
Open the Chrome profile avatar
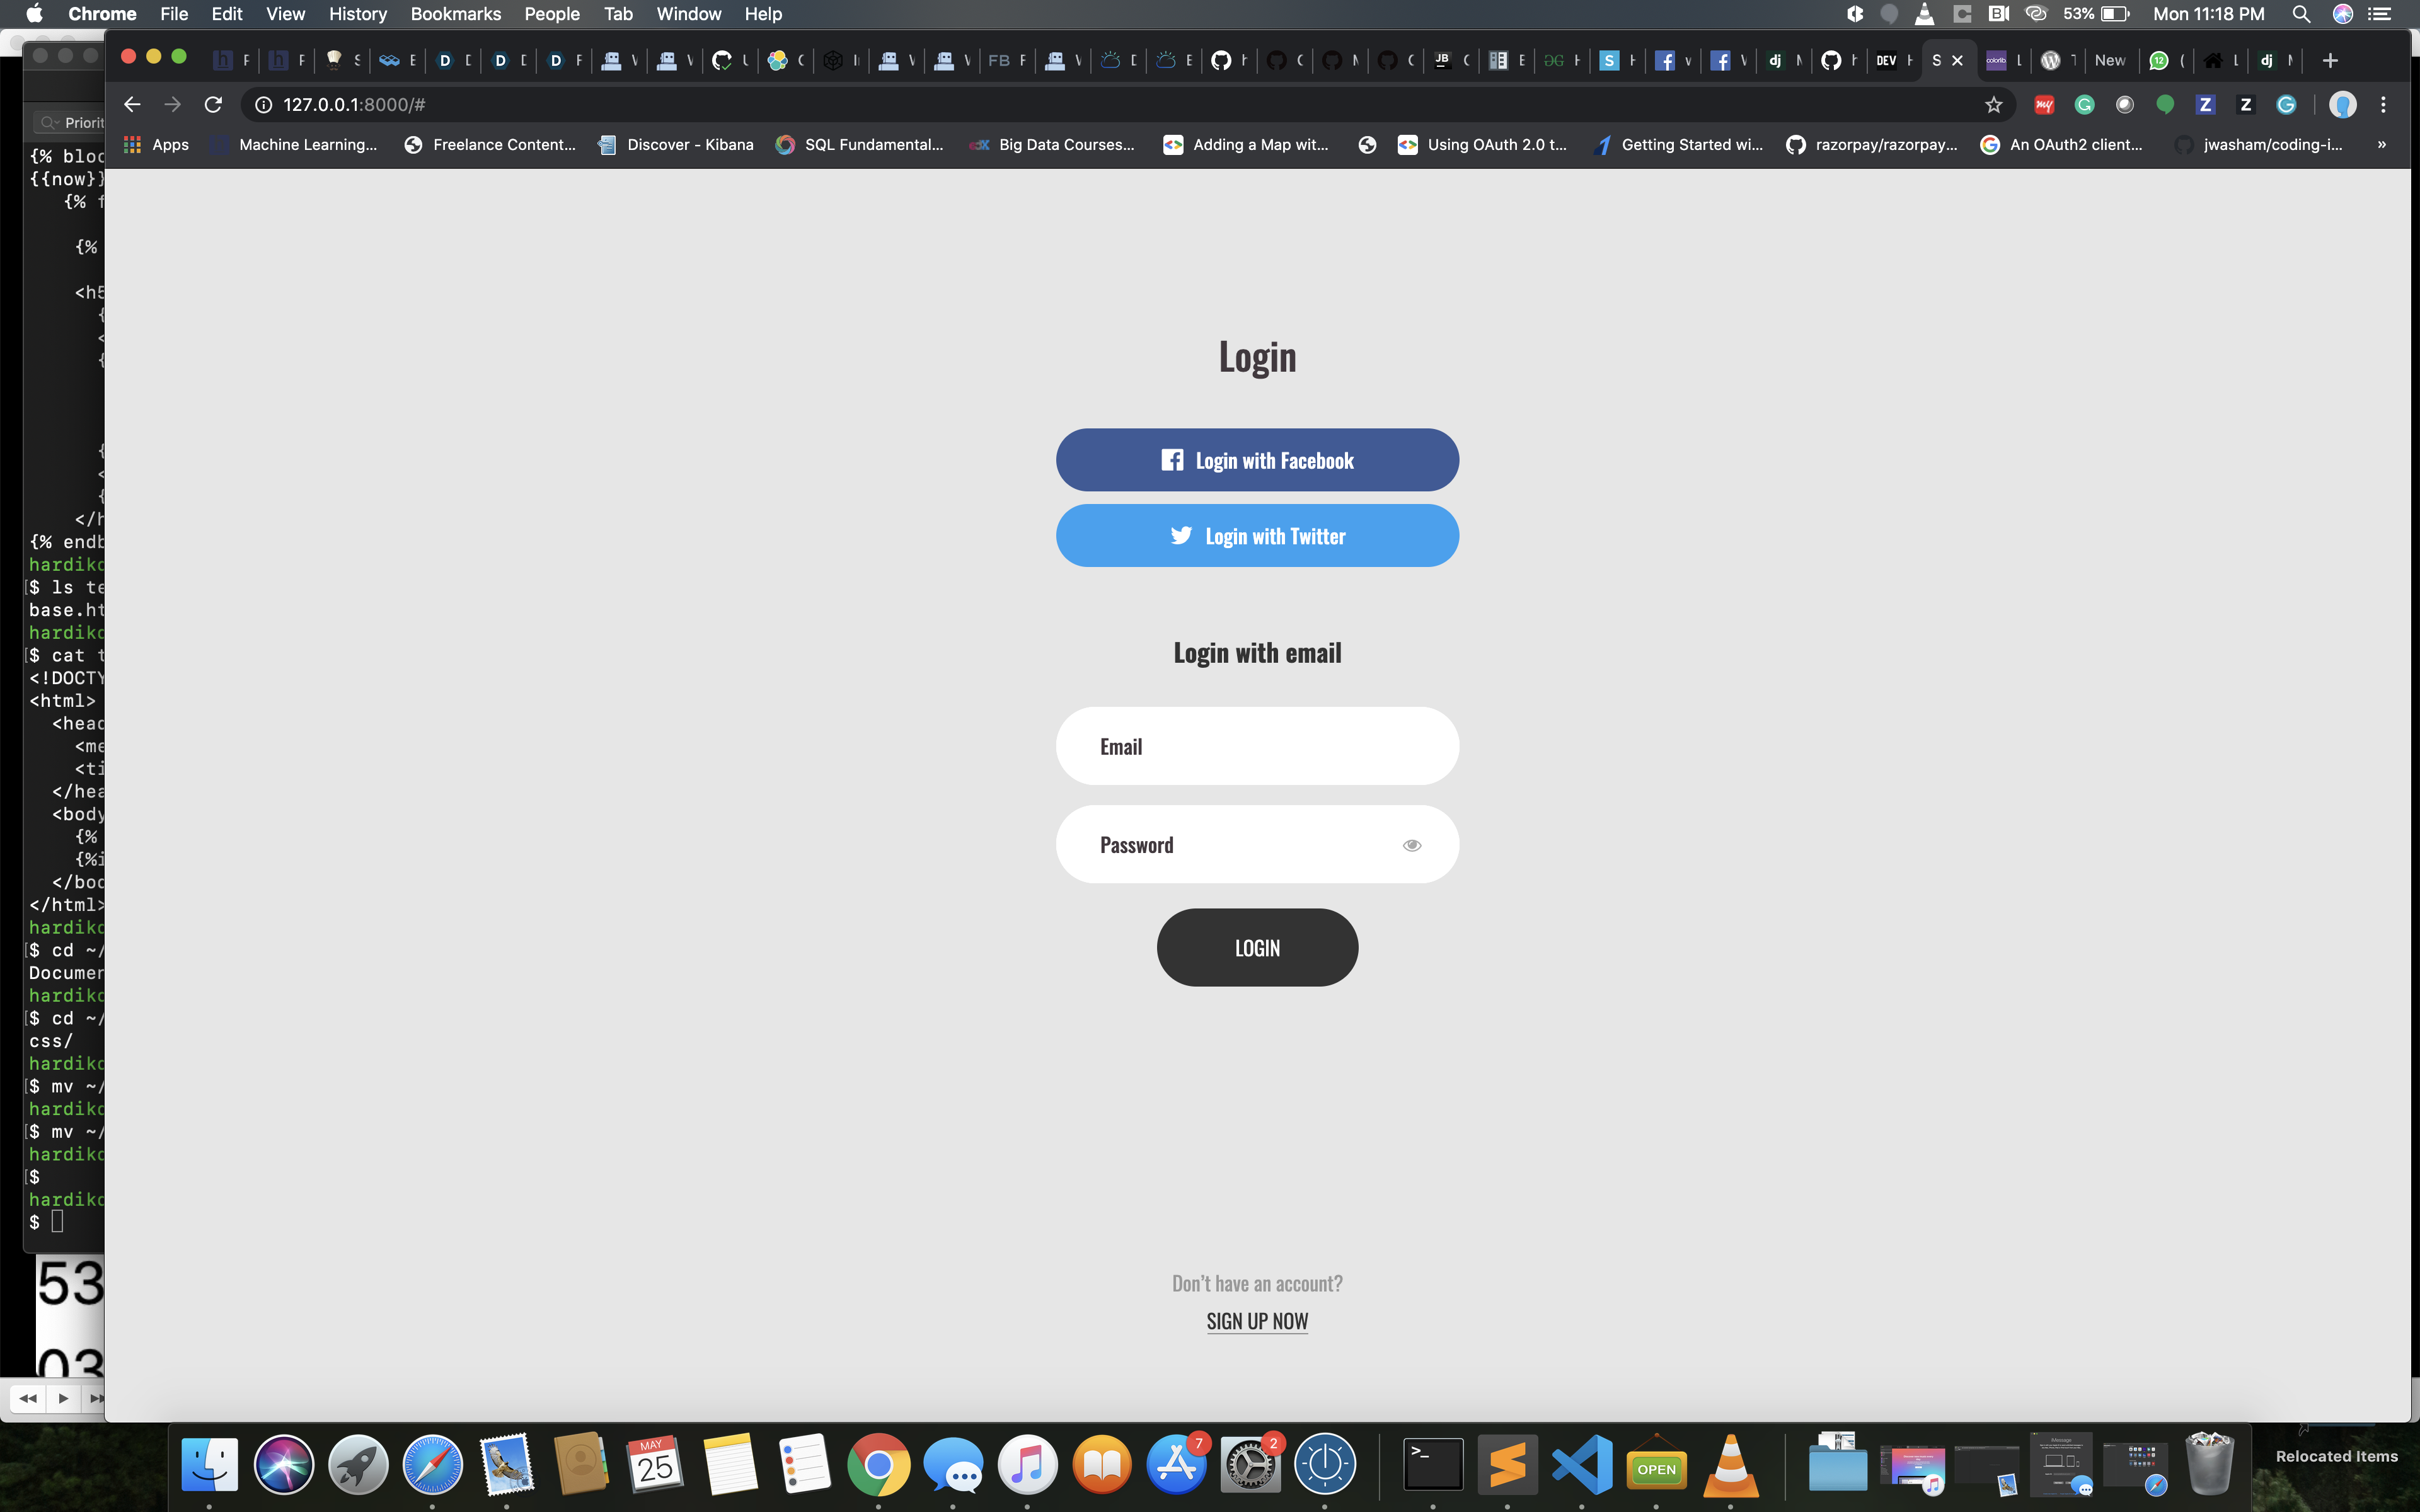pyautogui.click(x=2342, y=104)
